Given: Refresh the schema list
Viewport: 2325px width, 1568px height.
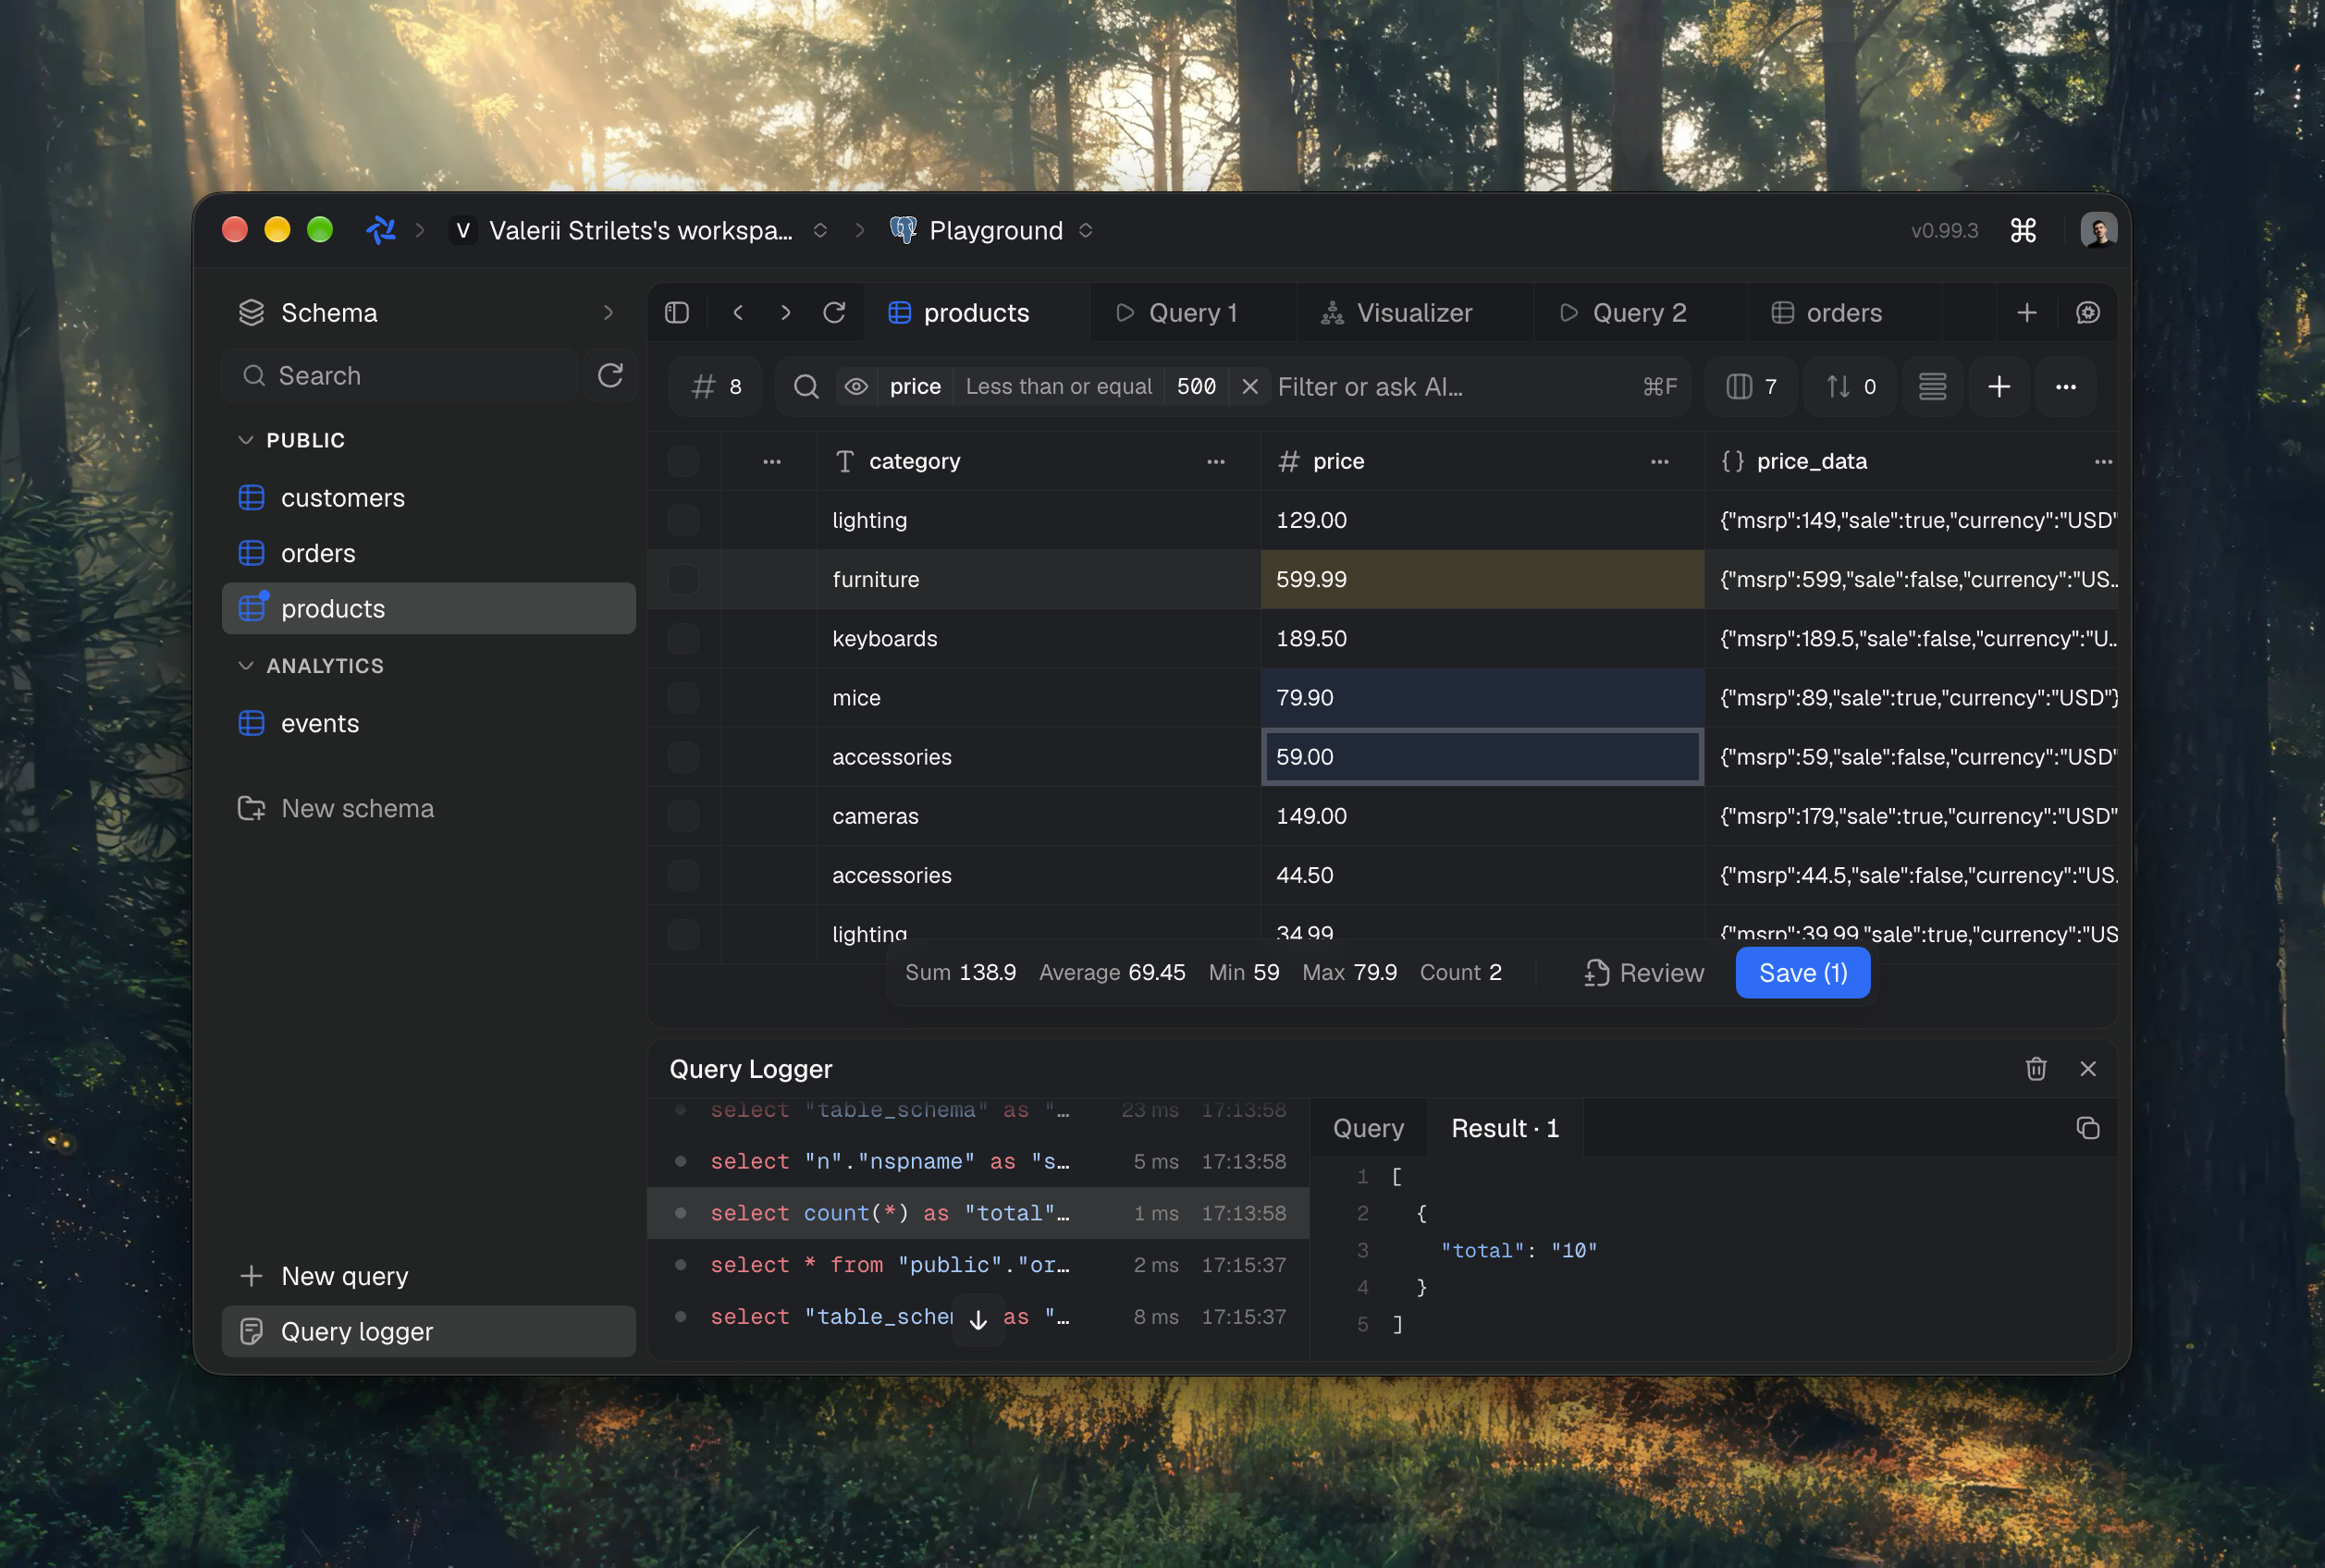Looking at the screenshot, I should tap(610, 376).
